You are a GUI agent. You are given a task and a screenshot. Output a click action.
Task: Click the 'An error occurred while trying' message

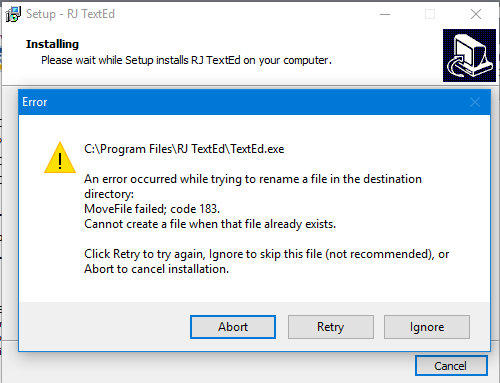tap(253, 186)
